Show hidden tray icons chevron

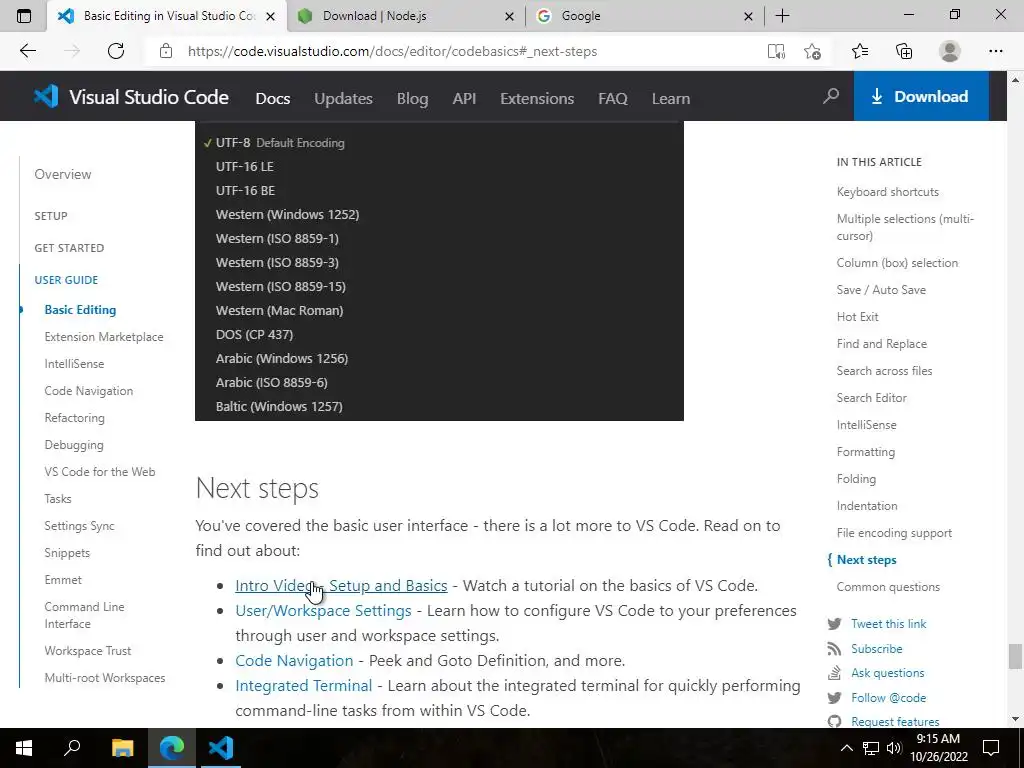[846, 748]
